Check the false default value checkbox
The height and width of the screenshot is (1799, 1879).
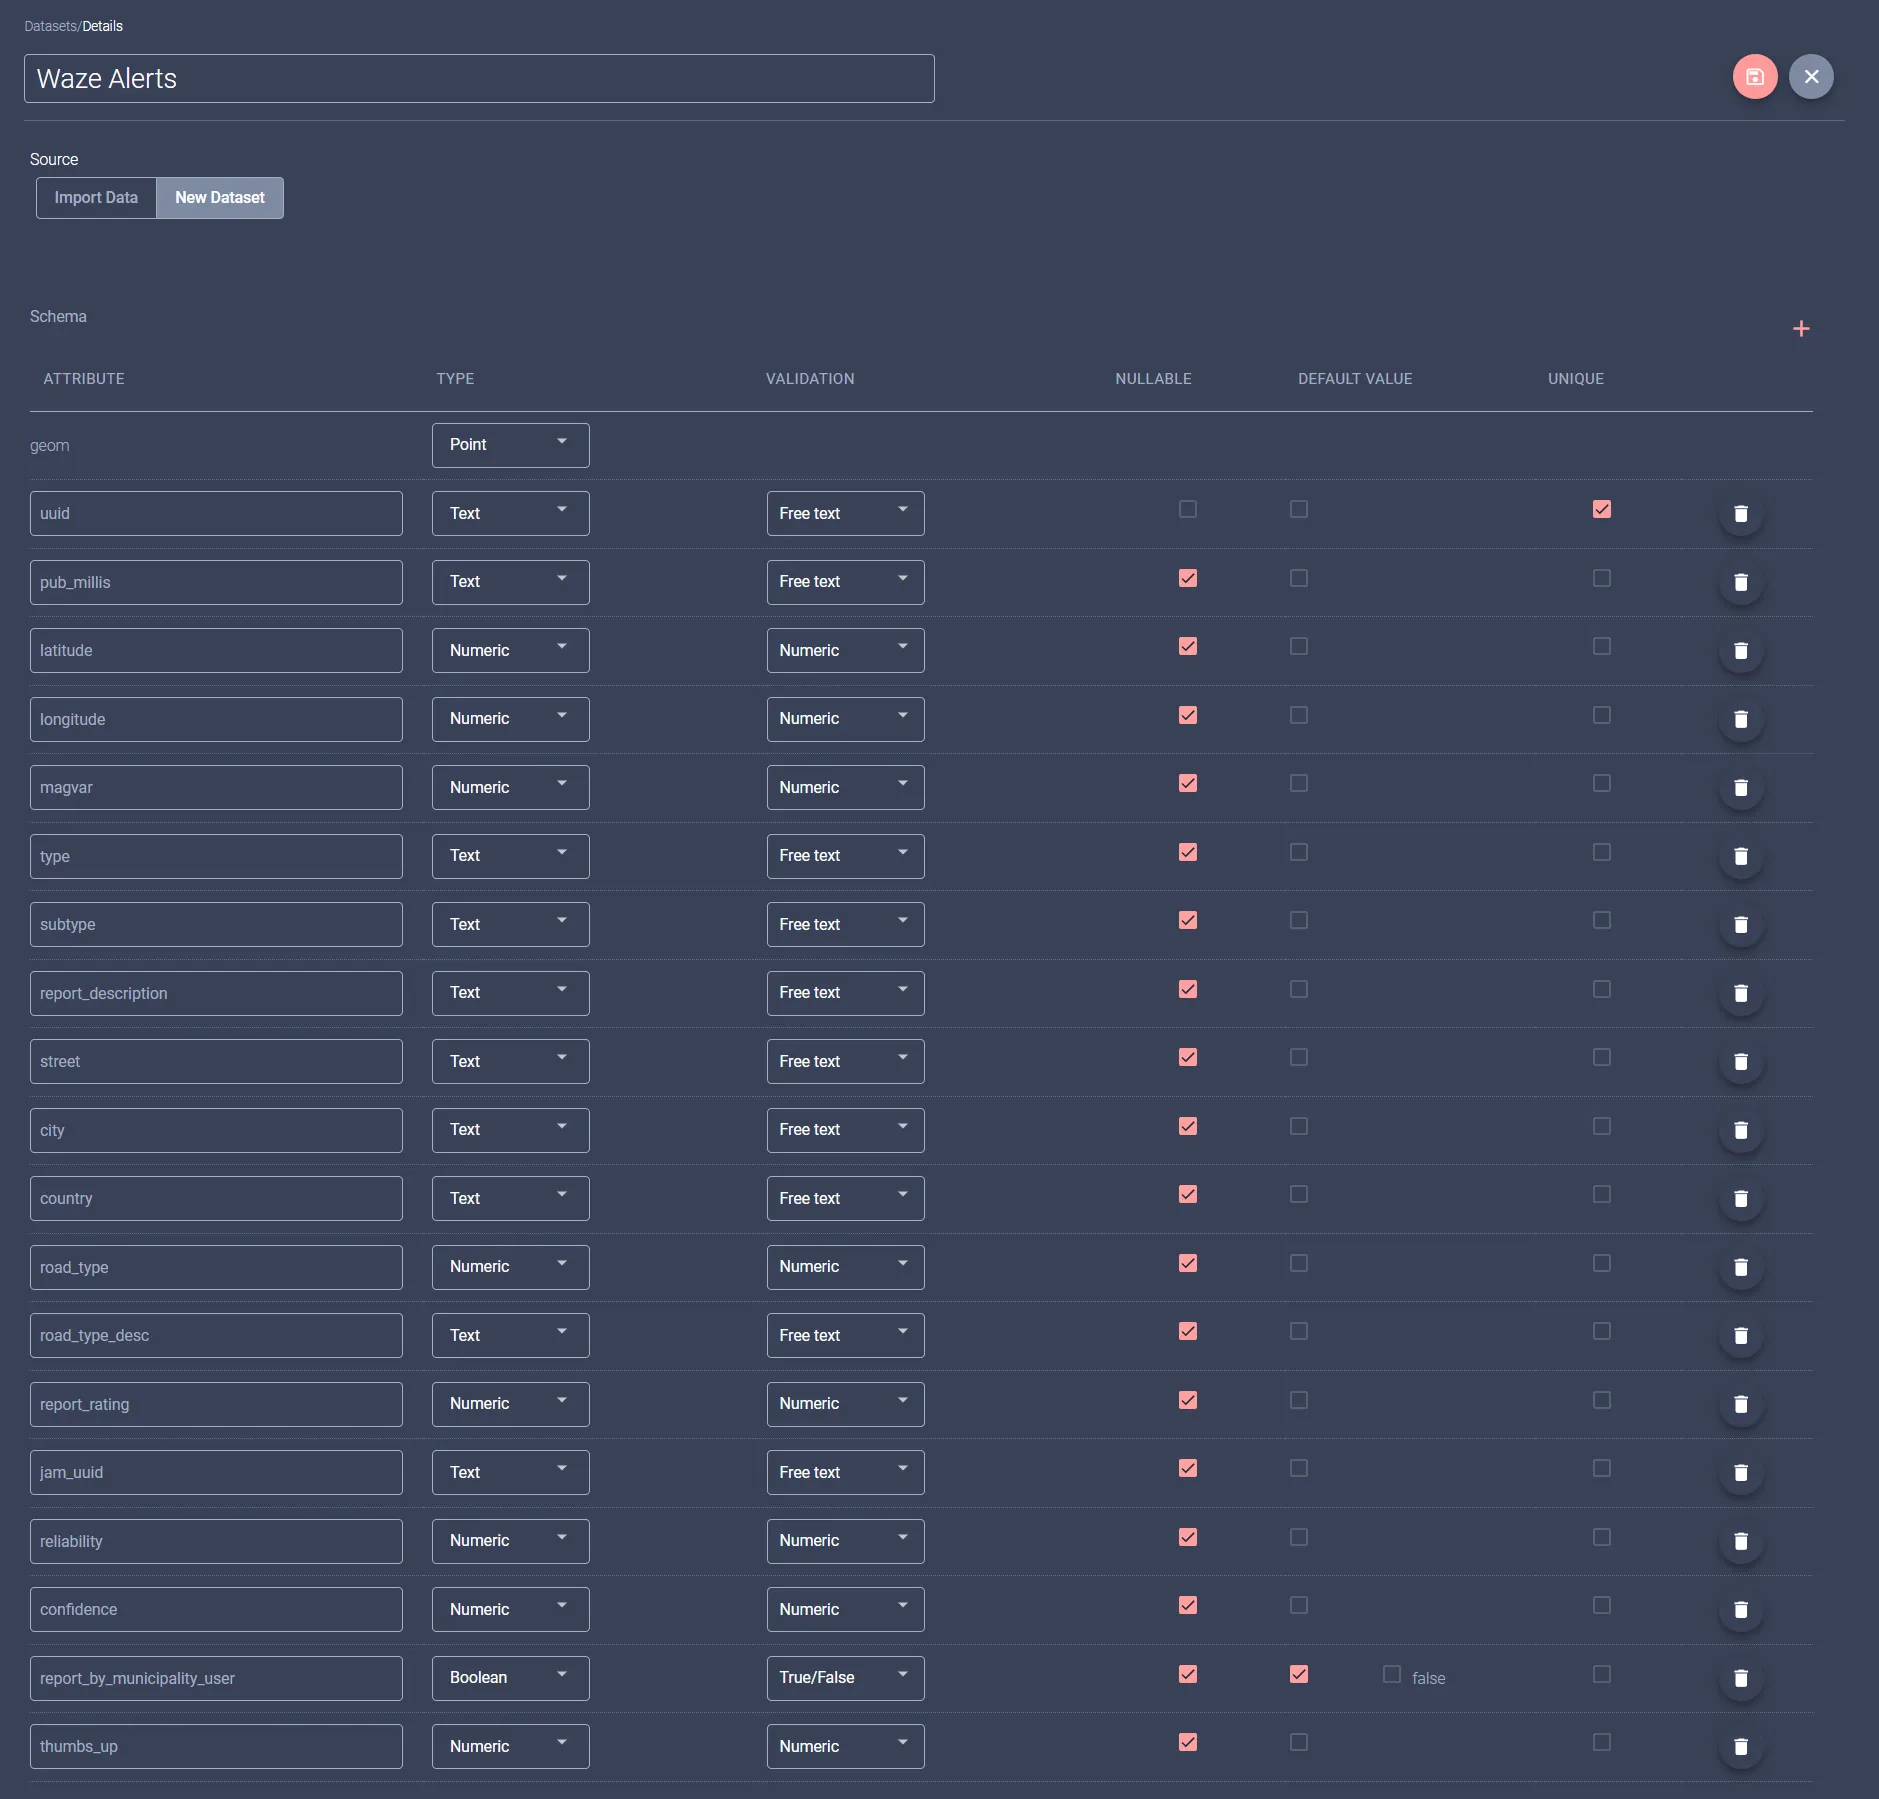[x=1391, y=1674]
